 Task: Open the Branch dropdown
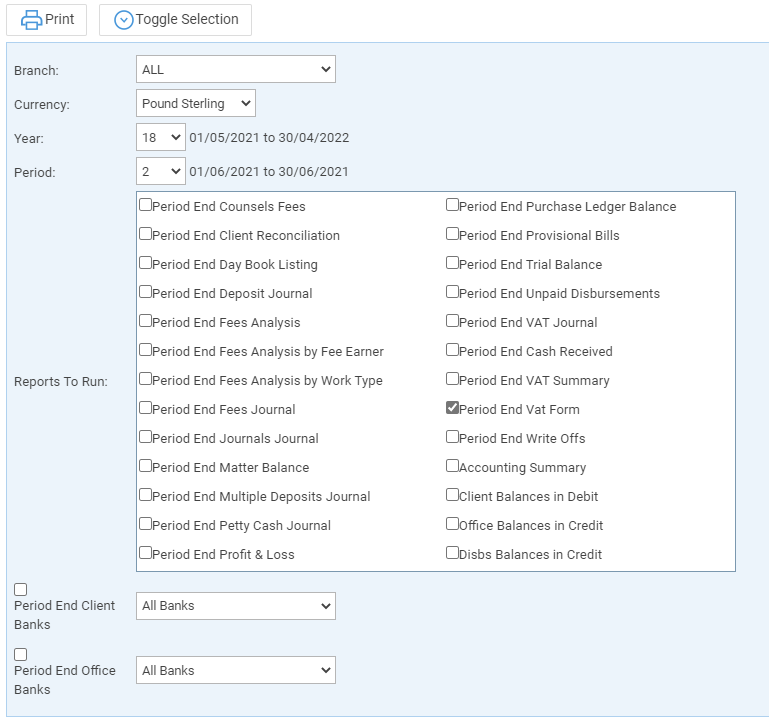(236, 69)
